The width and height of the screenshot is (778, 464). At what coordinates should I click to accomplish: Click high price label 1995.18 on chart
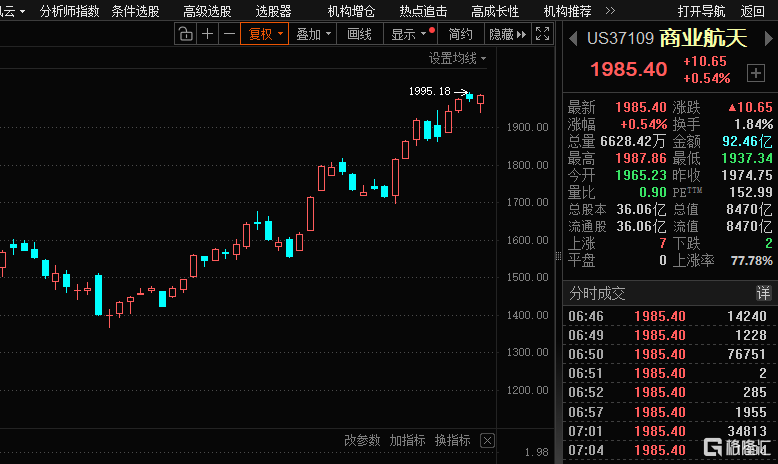click(430, 91)
